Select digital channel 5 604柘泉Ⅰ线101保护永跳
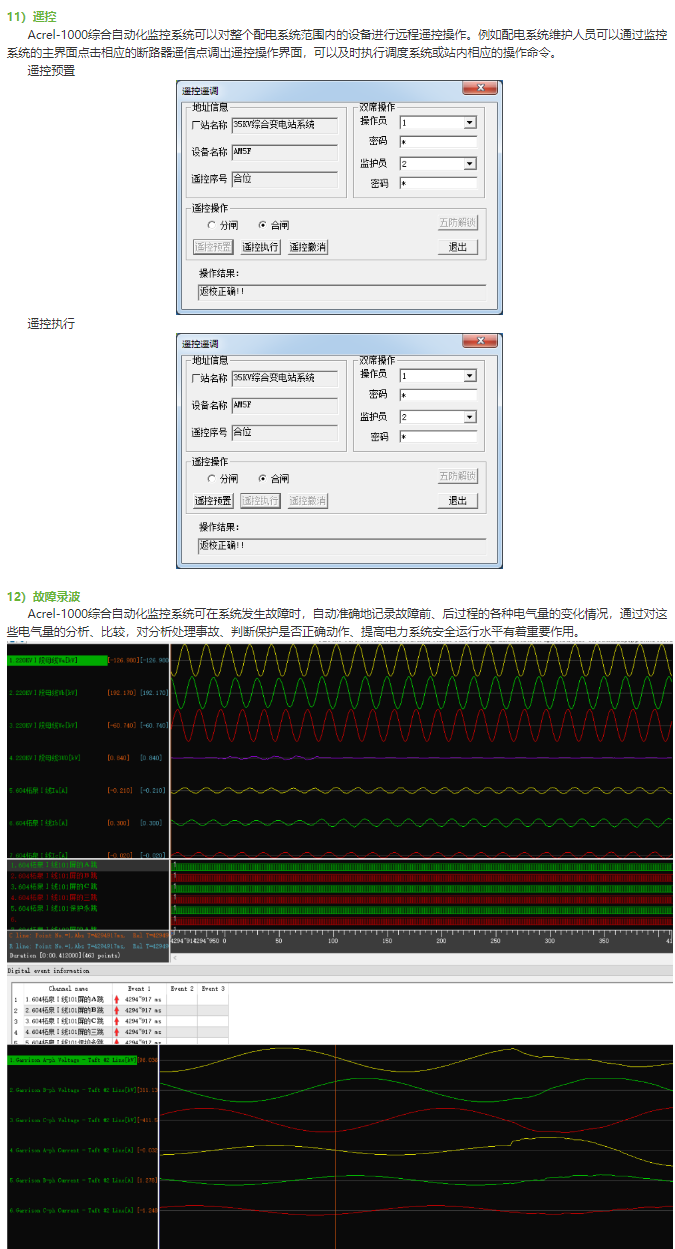This screenshot has height=1249, width=675. 52,909
